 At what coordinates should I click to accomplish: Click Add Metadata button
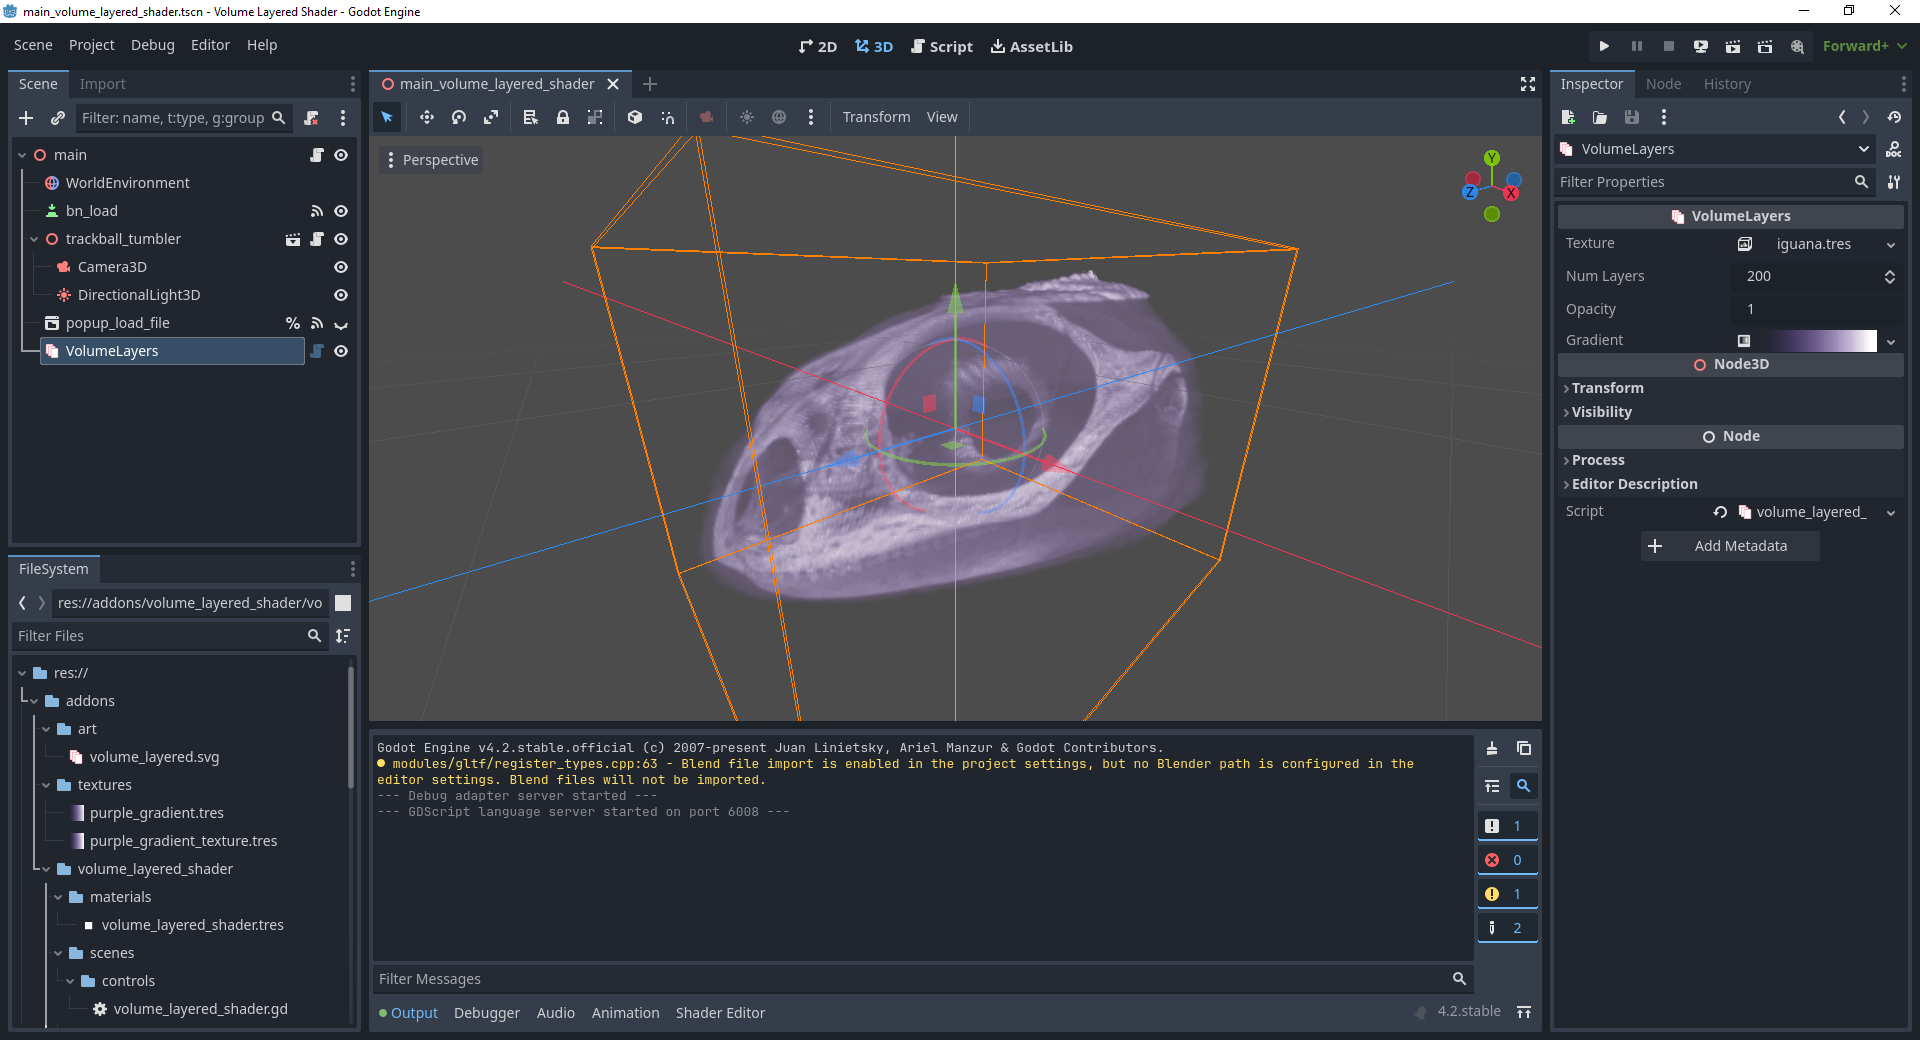click(x=1730, y=546)
